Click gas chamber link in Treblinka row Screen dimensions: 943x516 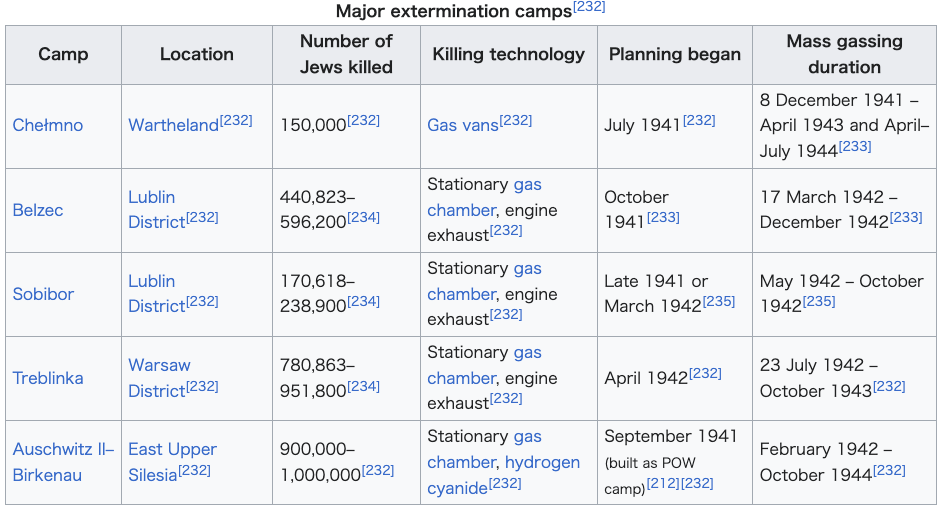(484, 365)
